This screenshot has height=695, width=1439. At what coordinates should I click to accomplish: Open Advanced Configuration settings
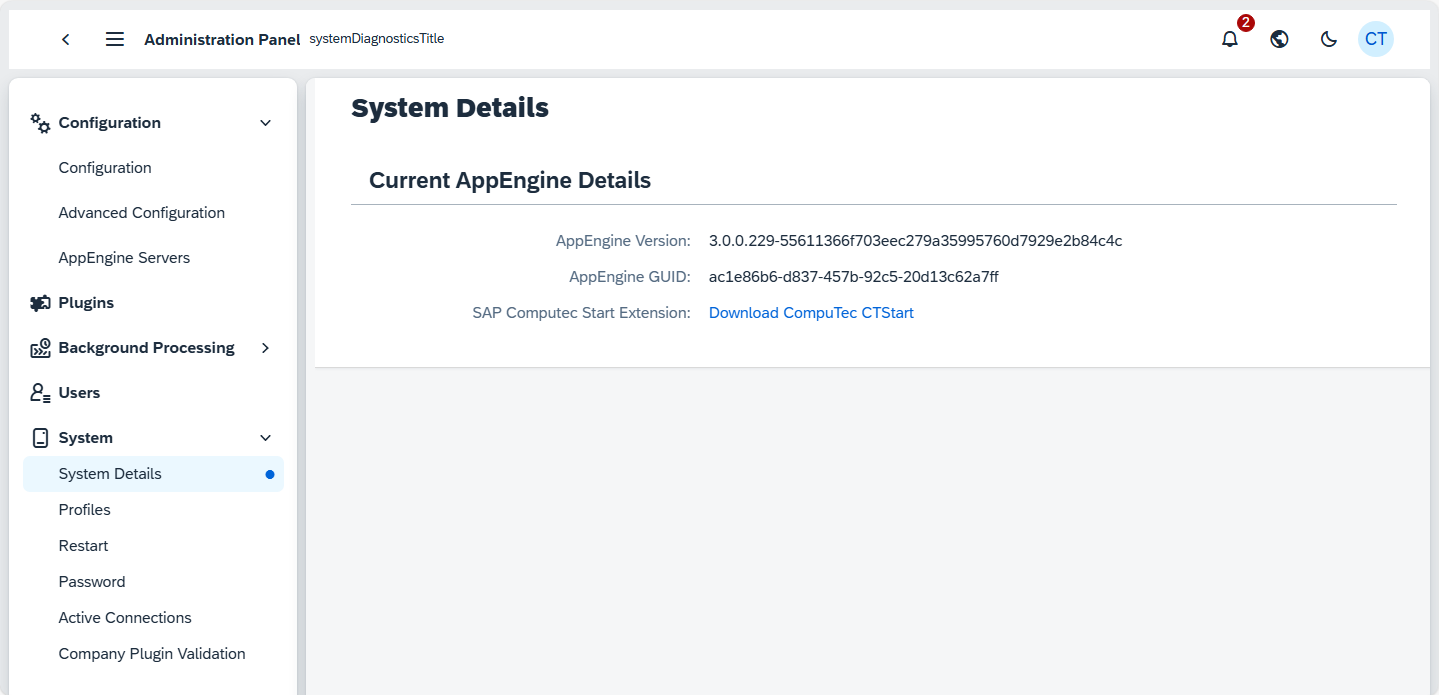pos(141,212)
